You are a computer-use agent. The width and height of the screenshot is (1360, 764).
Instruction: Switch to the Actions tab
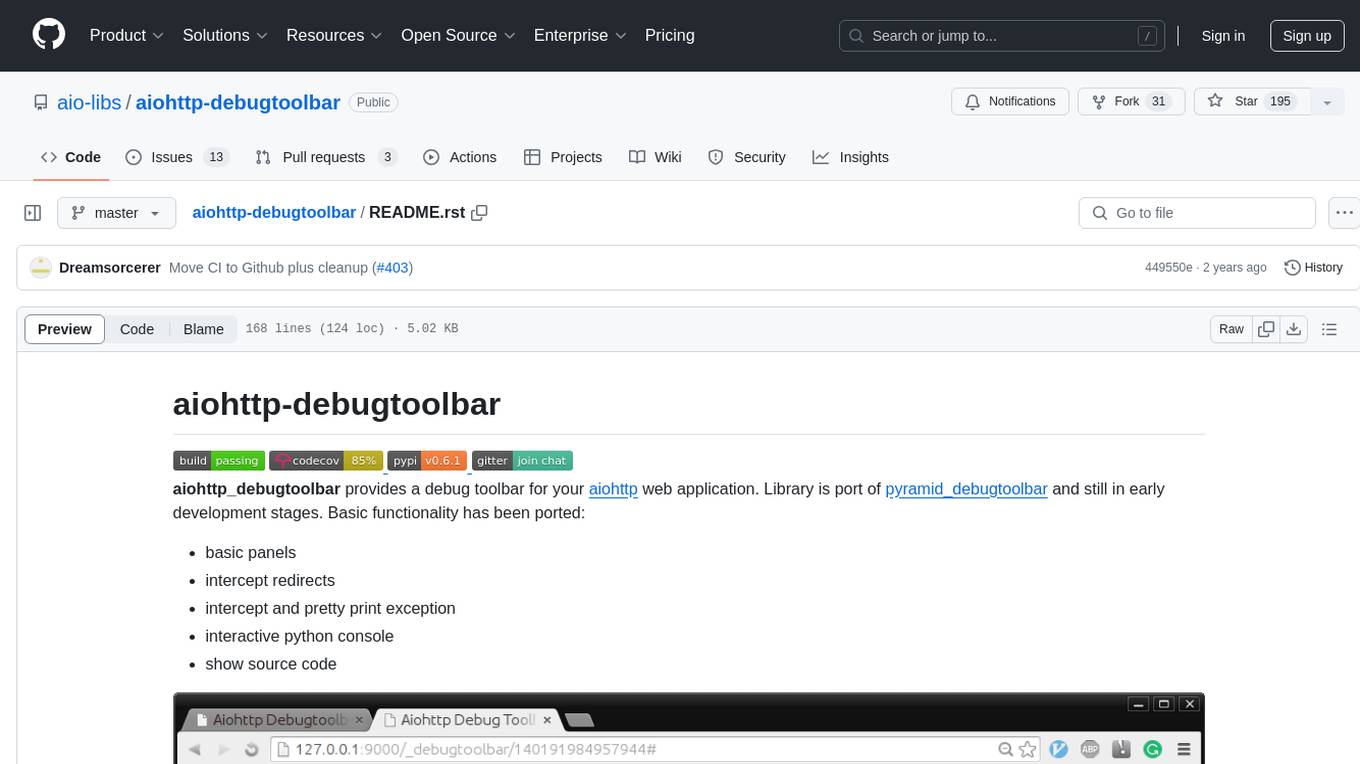(x=460, y=157)
